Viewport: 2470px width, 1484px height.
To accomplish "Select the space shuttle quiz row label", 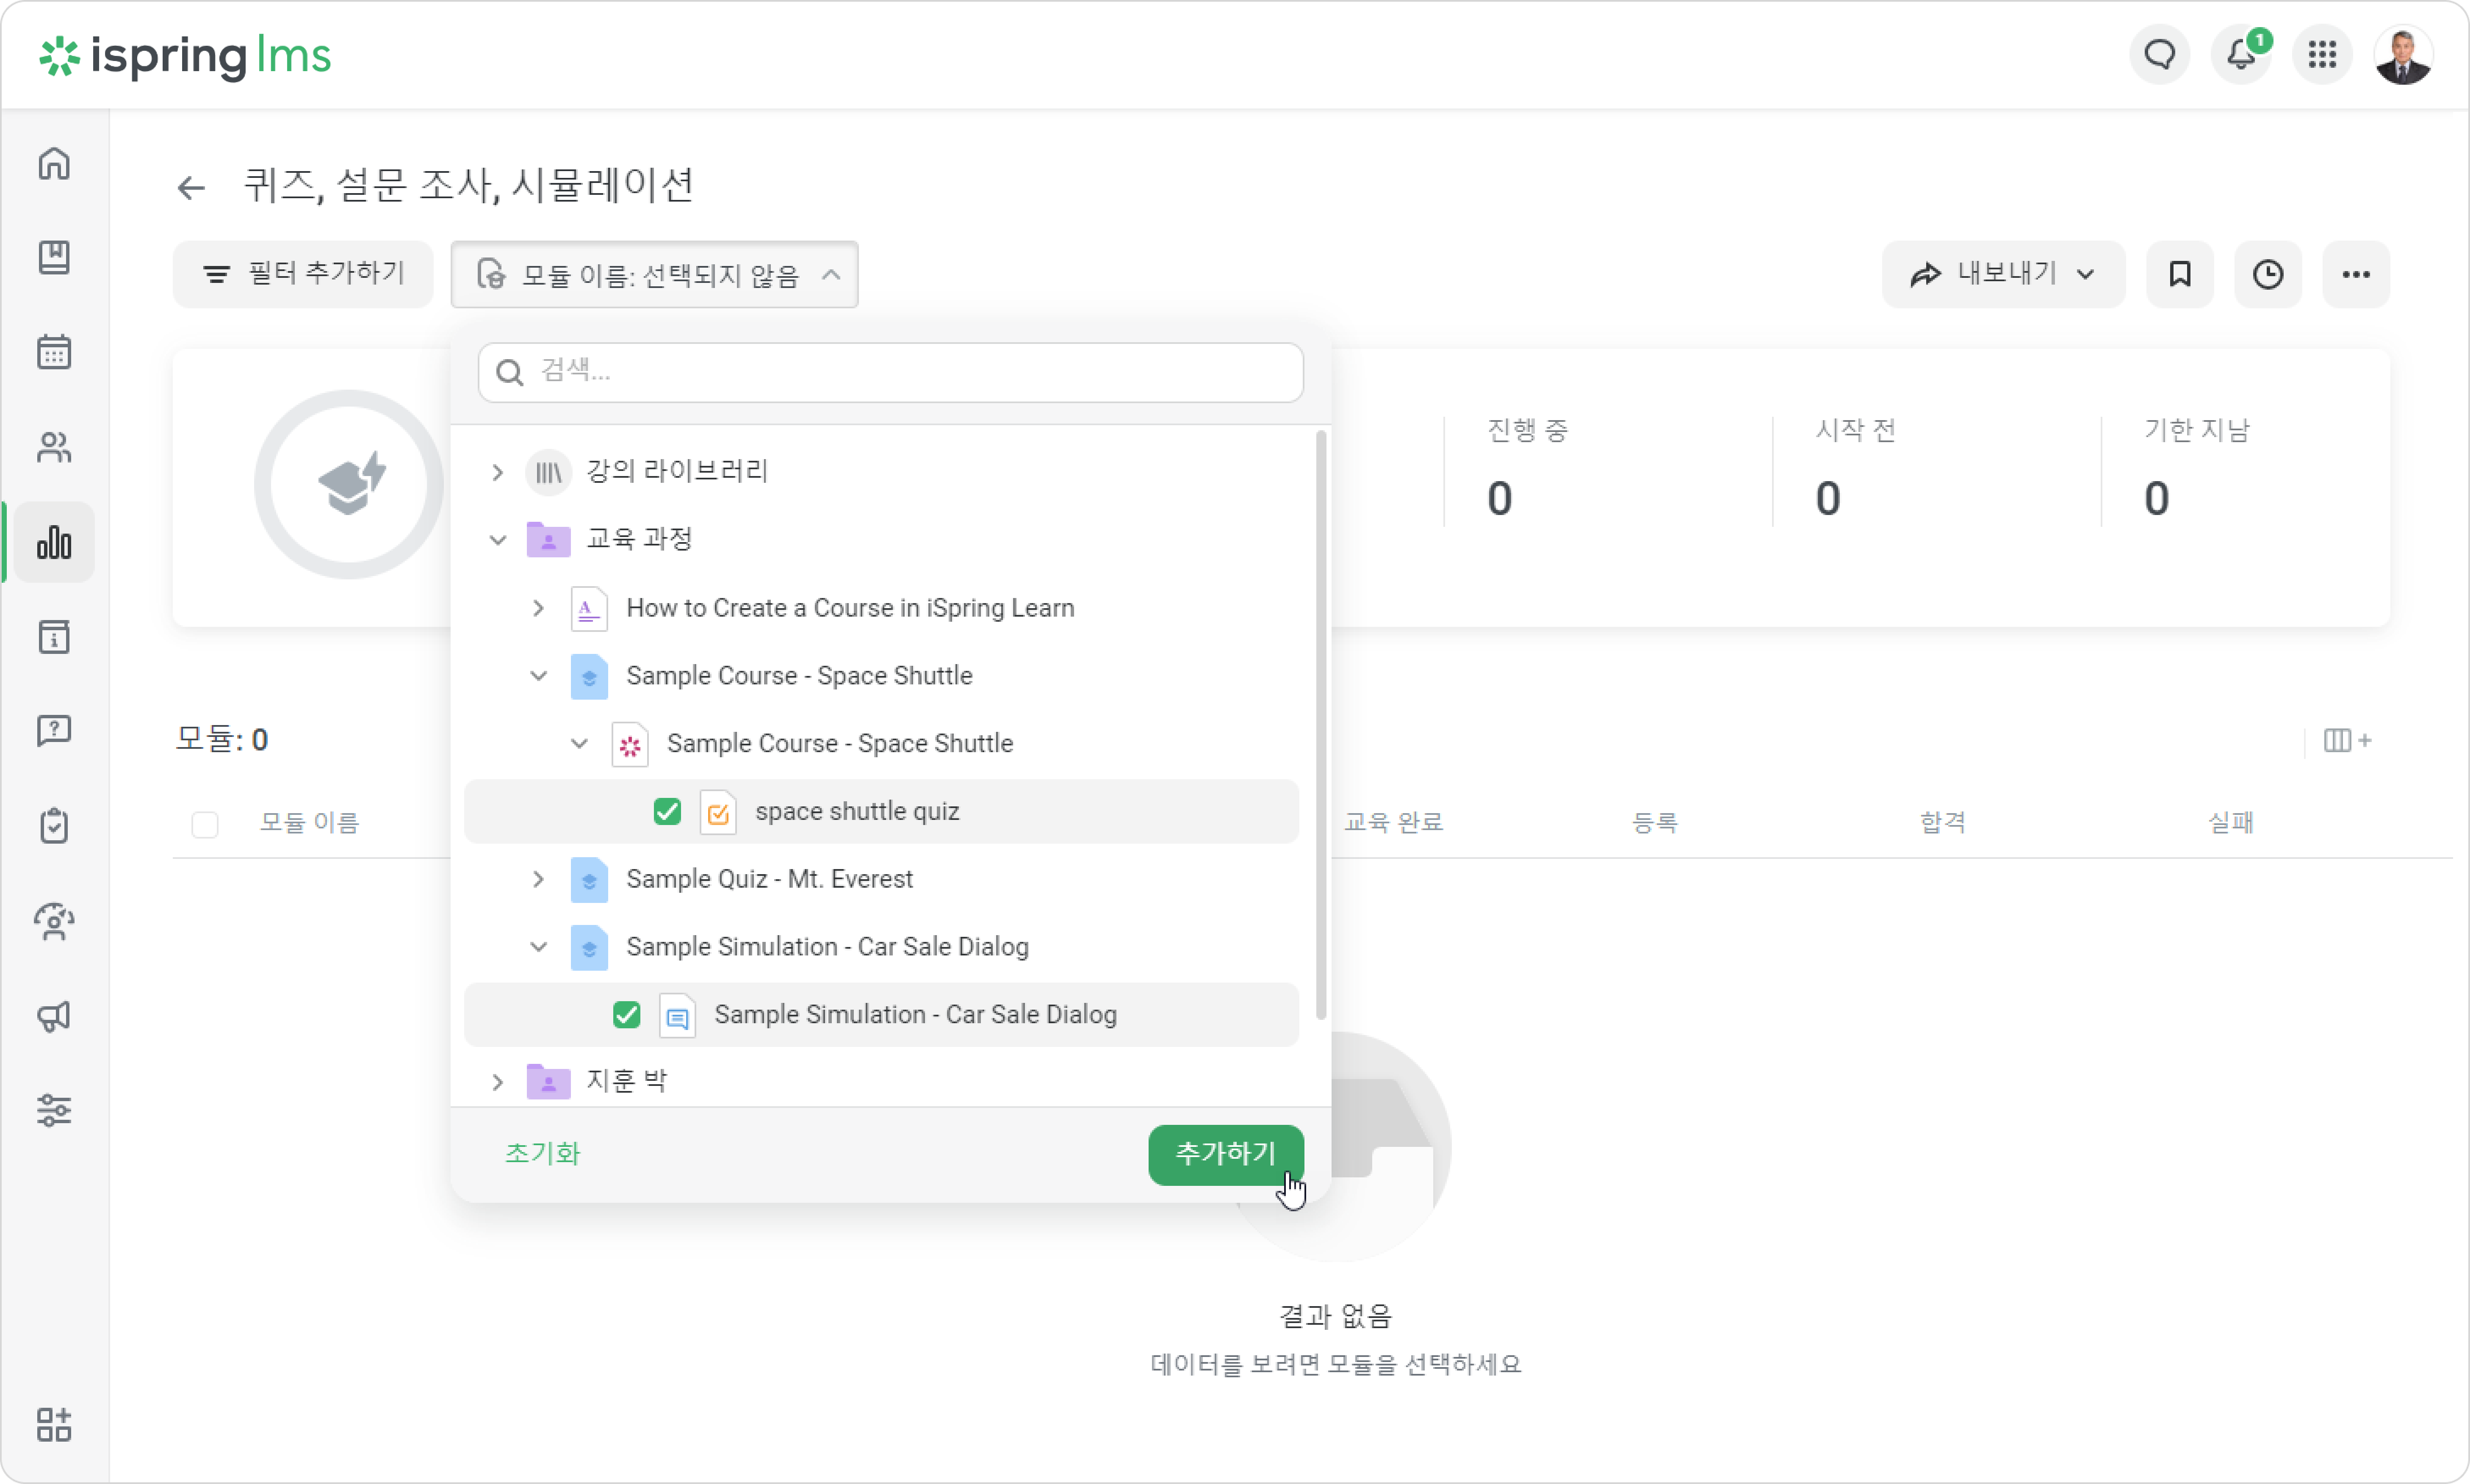I will 857,811.
